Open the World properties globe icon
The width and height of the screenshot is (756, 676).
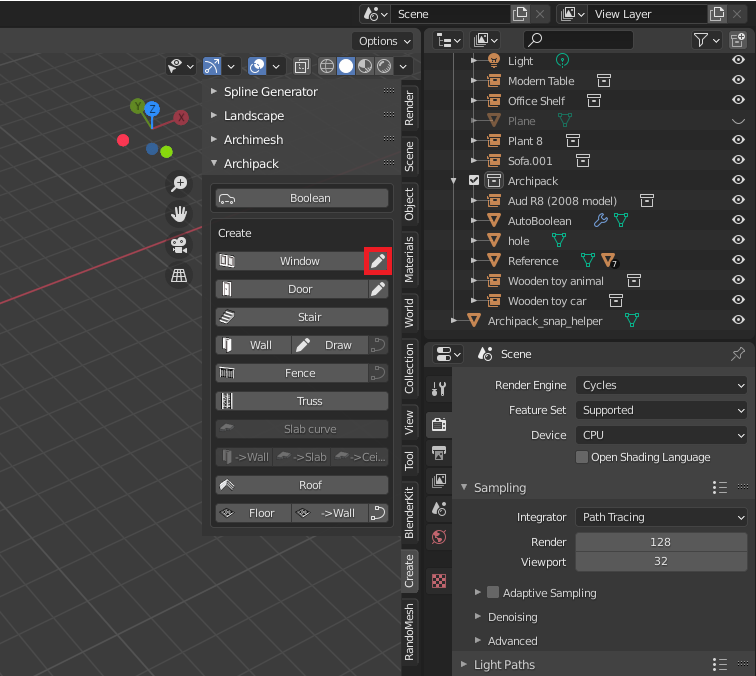(438, 537)
